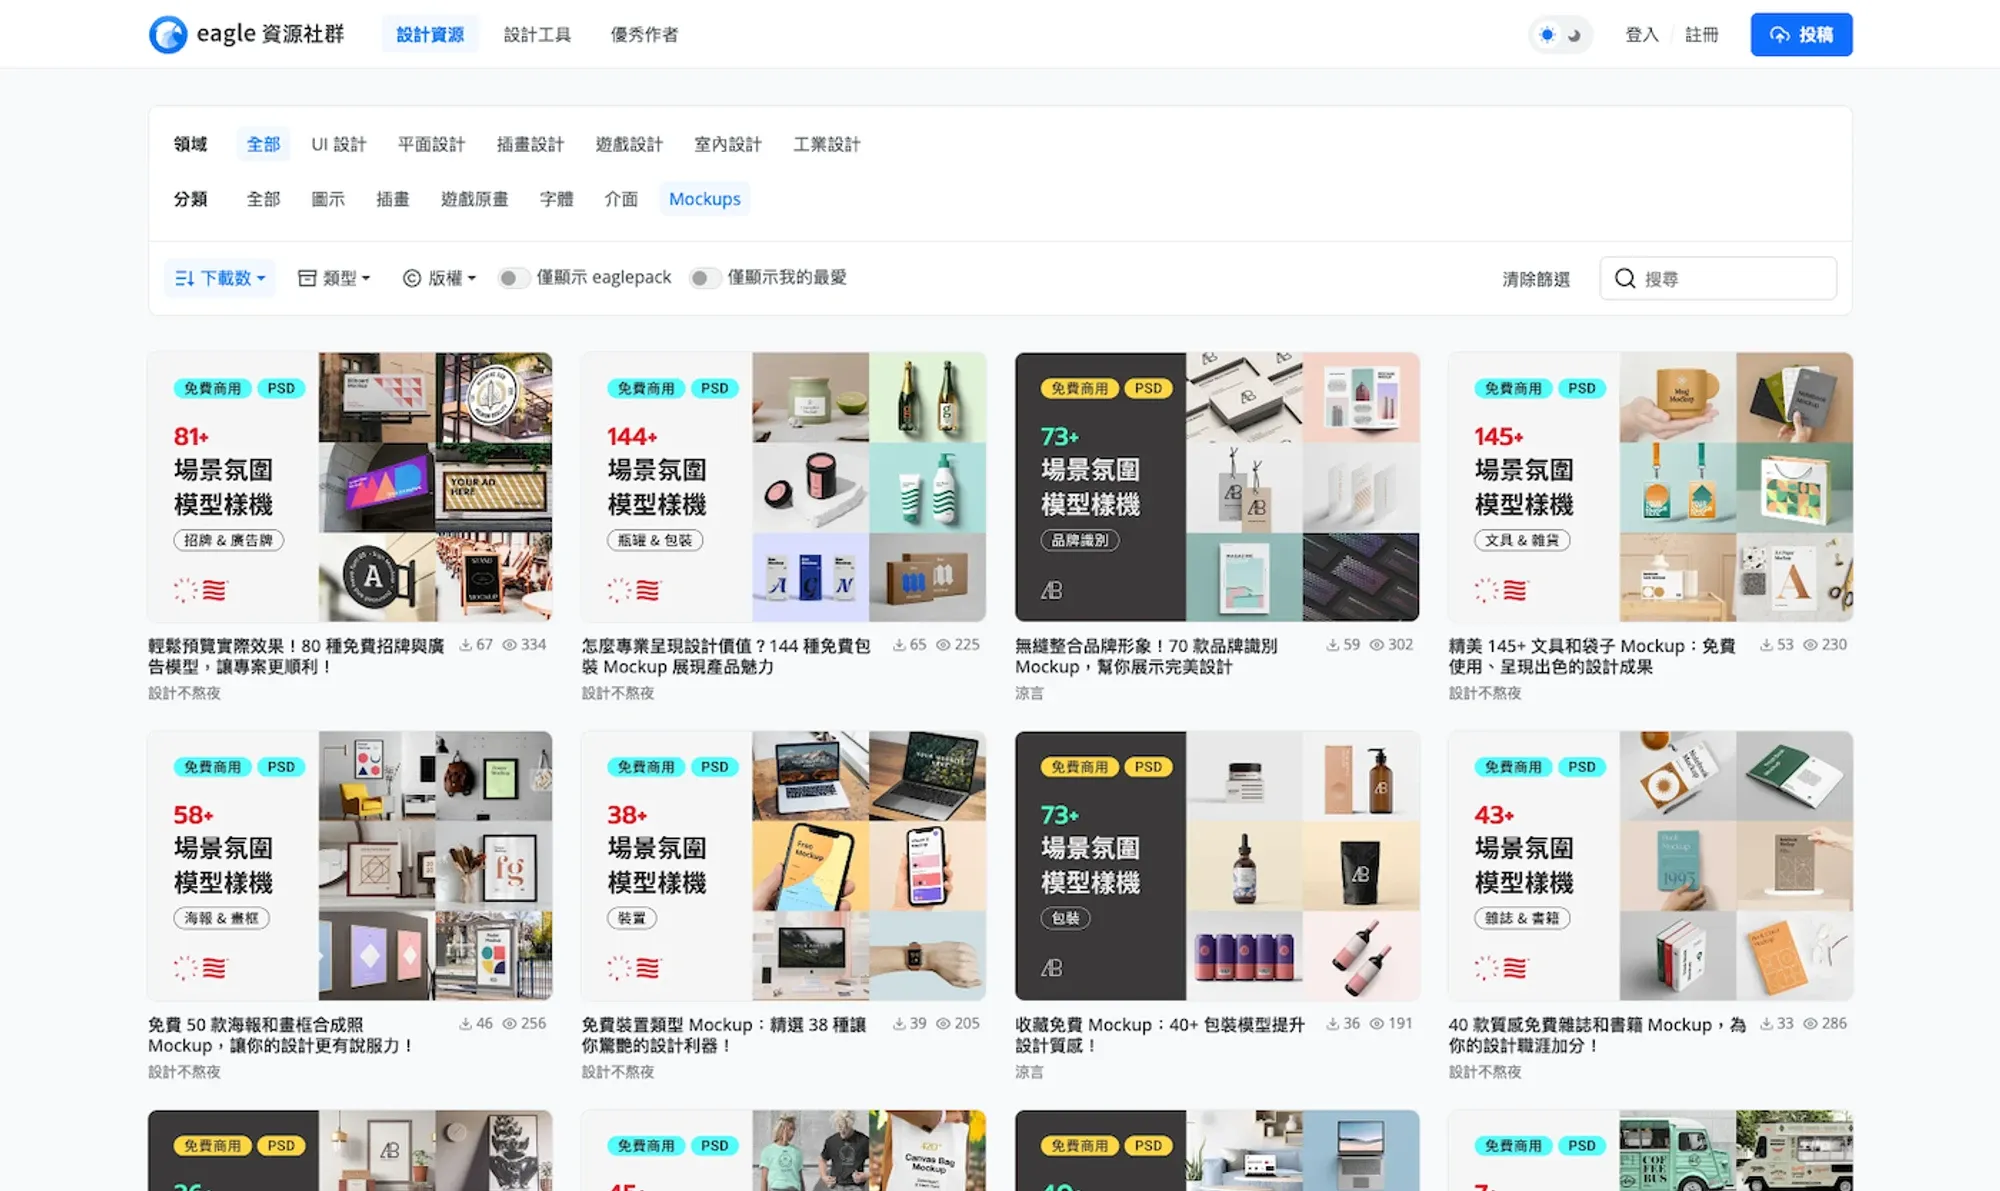Viewport: 2000px width, 1191px height.
Task: Select 工業設計 domain filter
Action: click(827, 144)
